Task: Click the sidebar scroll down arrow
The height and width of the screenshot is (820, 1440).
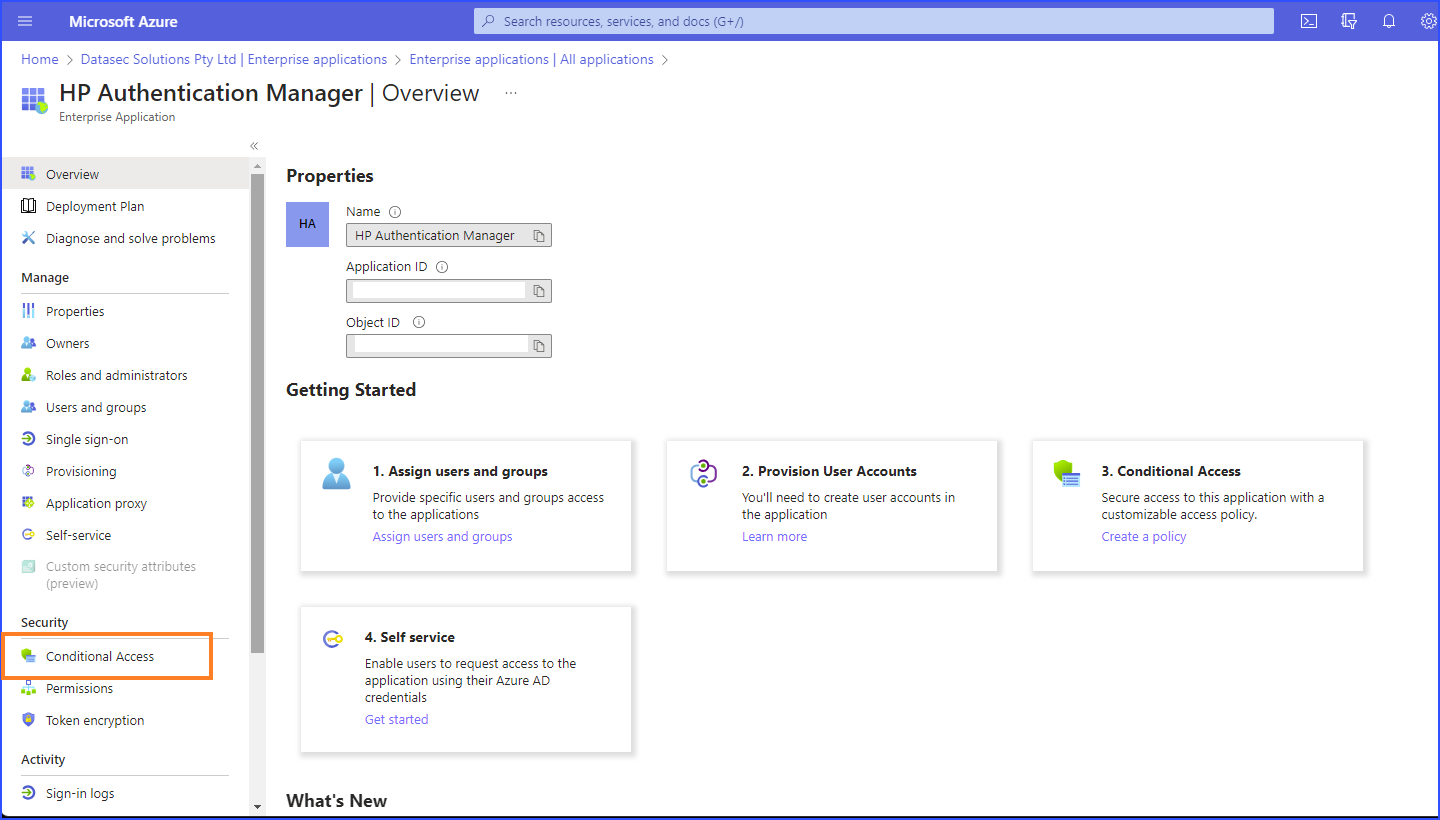Action: [x=257, y=806]
